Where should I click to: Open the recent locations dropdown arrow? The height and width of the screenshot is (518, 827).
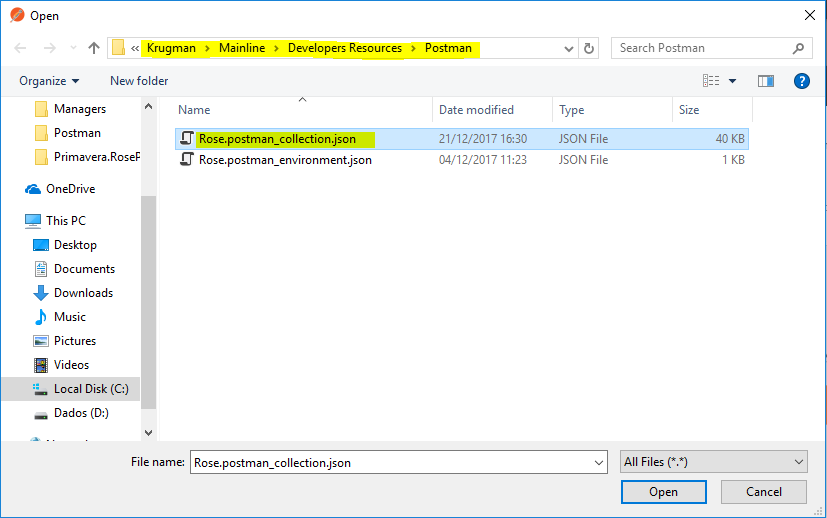tap(73, 48)
